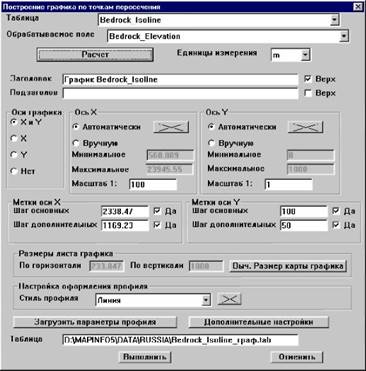Open the Y axis line style button
Image resolution: width=366 pixels, height=371 pixels.
306,127
